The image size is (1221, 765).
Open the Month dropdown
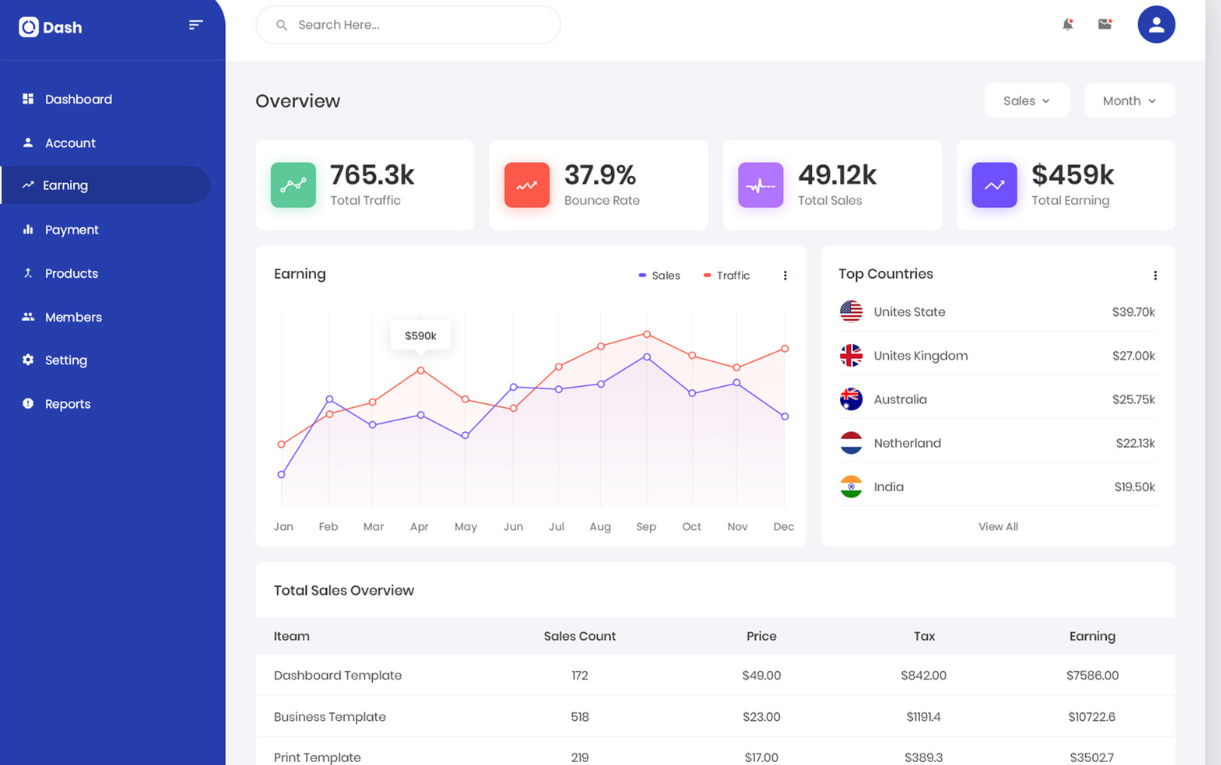[1129, 100]
